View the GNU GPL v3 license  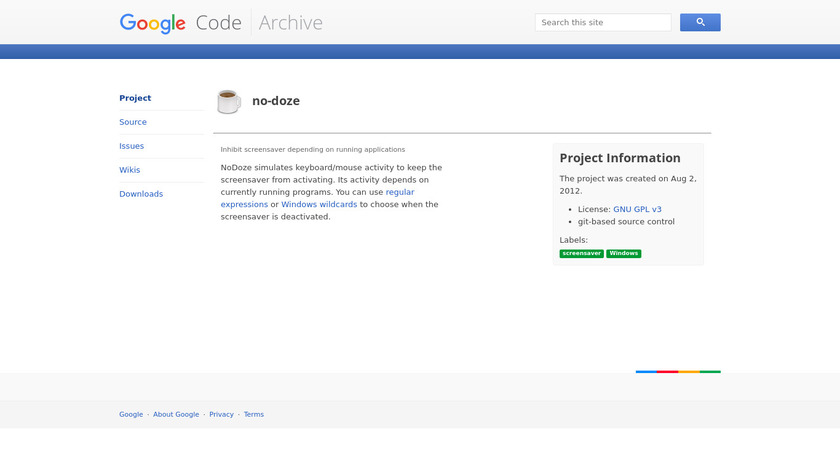[x=637, y=209]
